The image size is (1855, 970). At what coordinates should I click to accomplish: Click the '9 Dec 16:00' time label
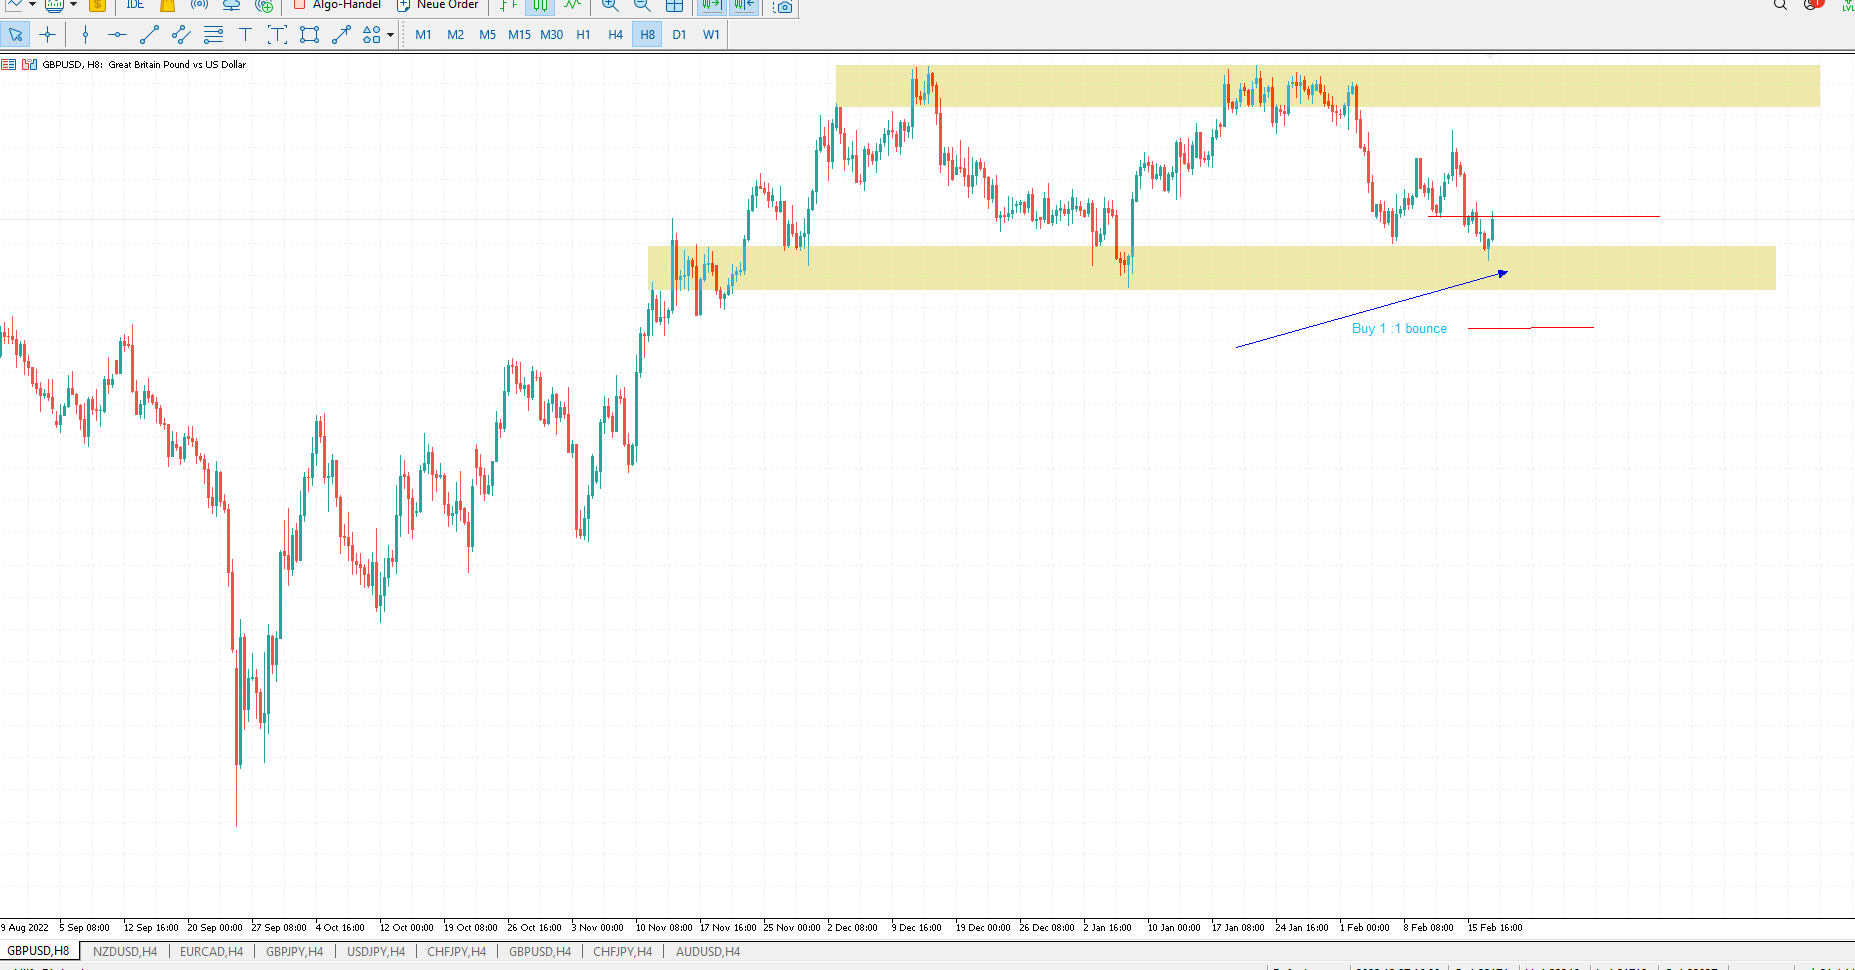pyautogui.click(x=917, y=928)
